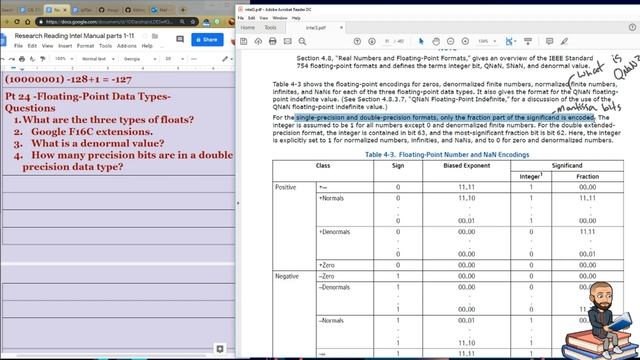Open the File menu in Acrobat Reader
640x360 pixels.
tap(241, 18)
